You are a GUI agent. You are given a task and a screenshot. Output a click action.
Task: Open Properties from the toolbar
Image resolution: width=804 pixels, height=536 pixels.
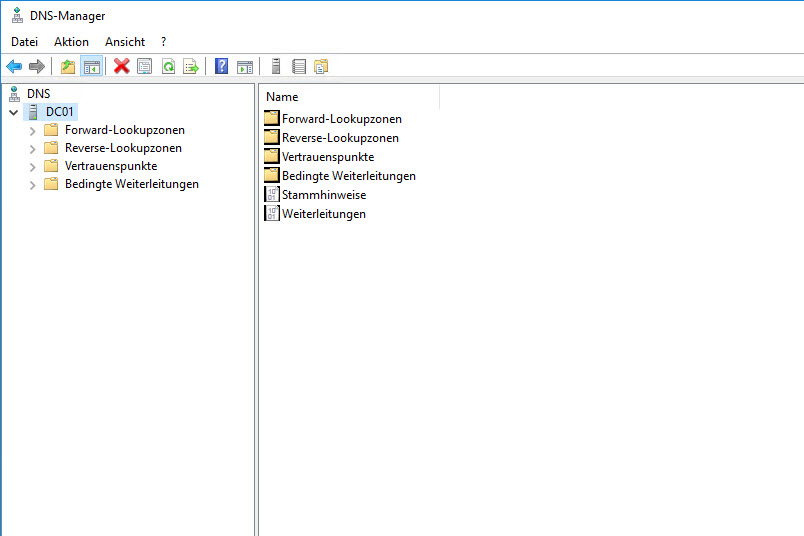click(145, 66)
